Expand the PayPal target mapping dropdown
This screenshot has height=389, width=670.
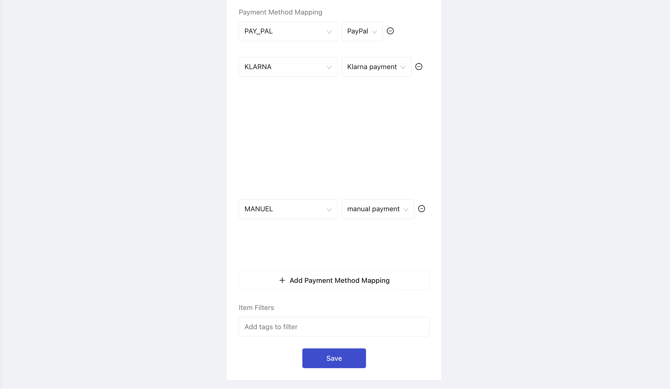click(362, 31)
